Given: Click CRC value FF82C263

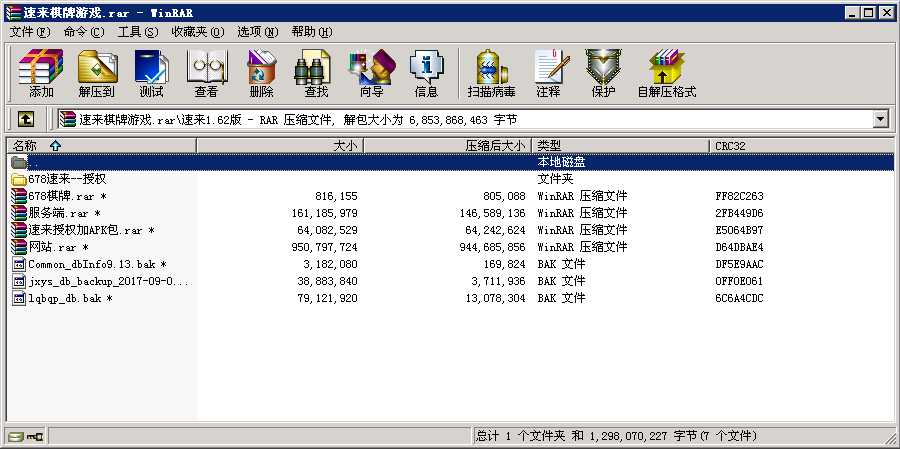Looking at the screenshot, I should pyautogui.click(x=739, y=196).
